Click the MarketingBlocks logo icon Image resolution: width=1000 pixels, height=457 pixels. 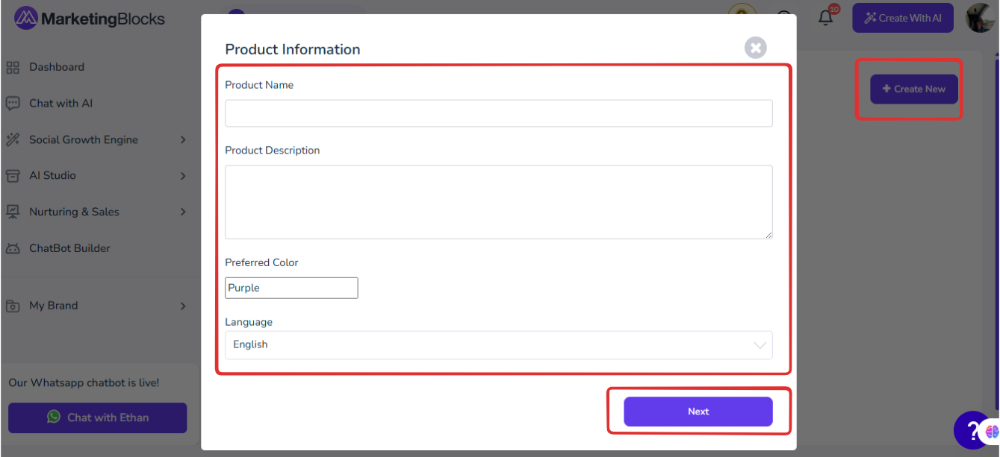(x=26, y=18)
